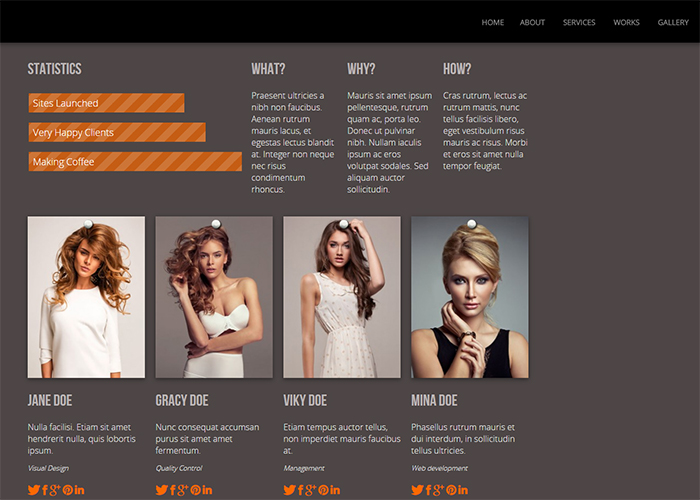Click the GRACY DOE name heading
The width and height of the screenshot is (700, 500).
pyautogui.click(x=182, y=400)
